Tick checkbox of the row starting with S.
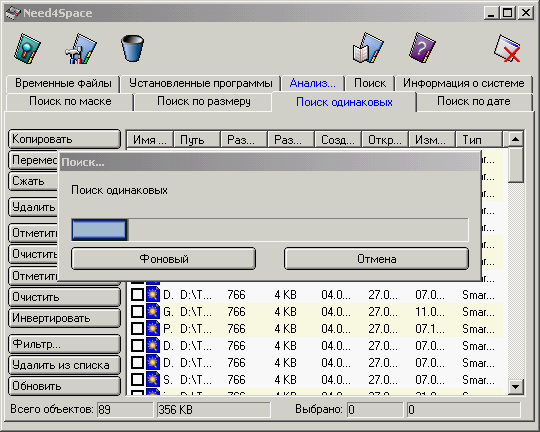This screenshot has height=432, width=540. pos(137,379)
